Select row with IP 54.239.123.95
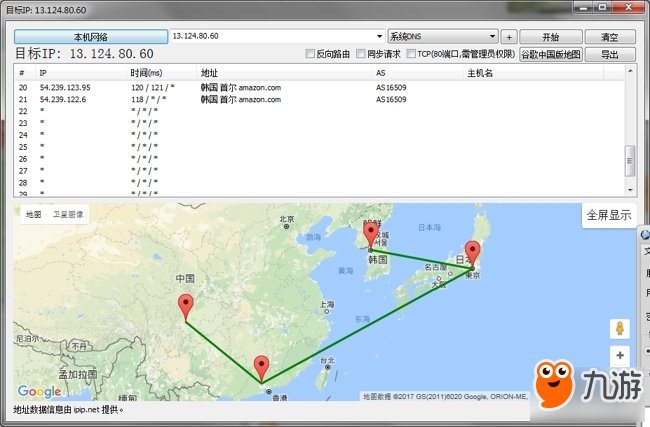This screenshot has height=427, width=650. click(319, 87)
